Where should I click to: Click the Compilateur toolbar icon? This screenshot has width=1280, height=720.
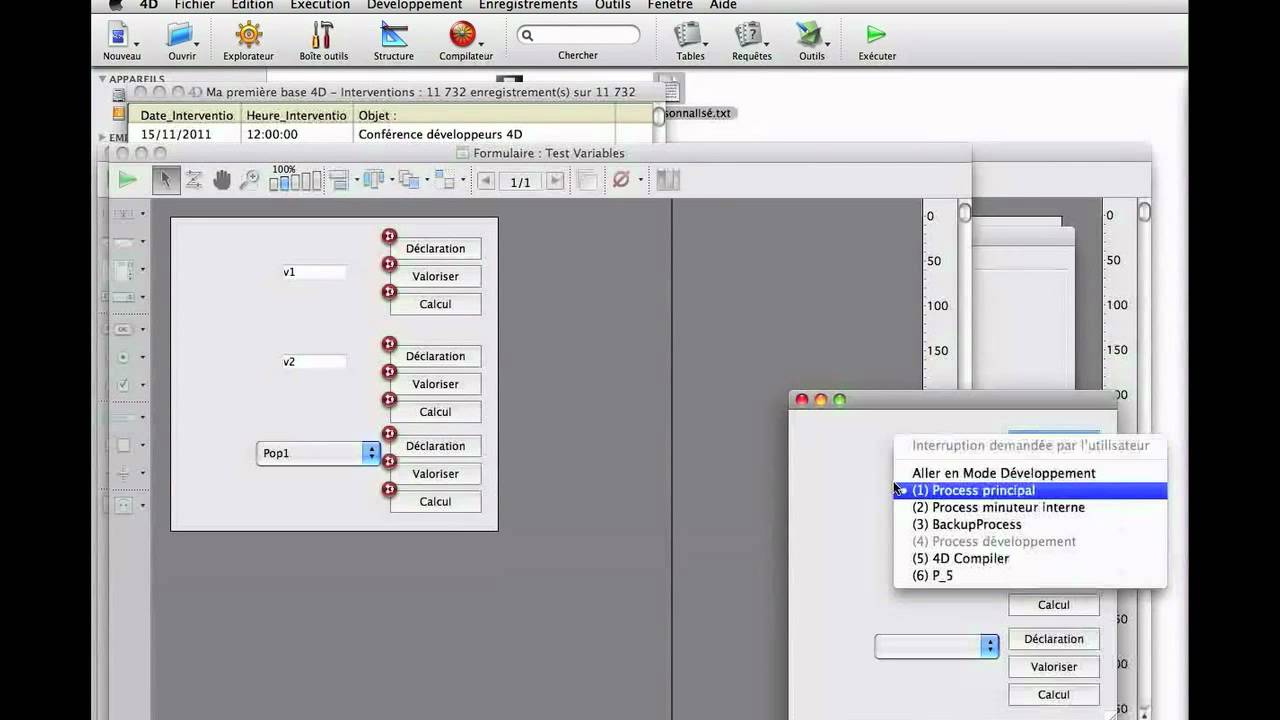462,35
